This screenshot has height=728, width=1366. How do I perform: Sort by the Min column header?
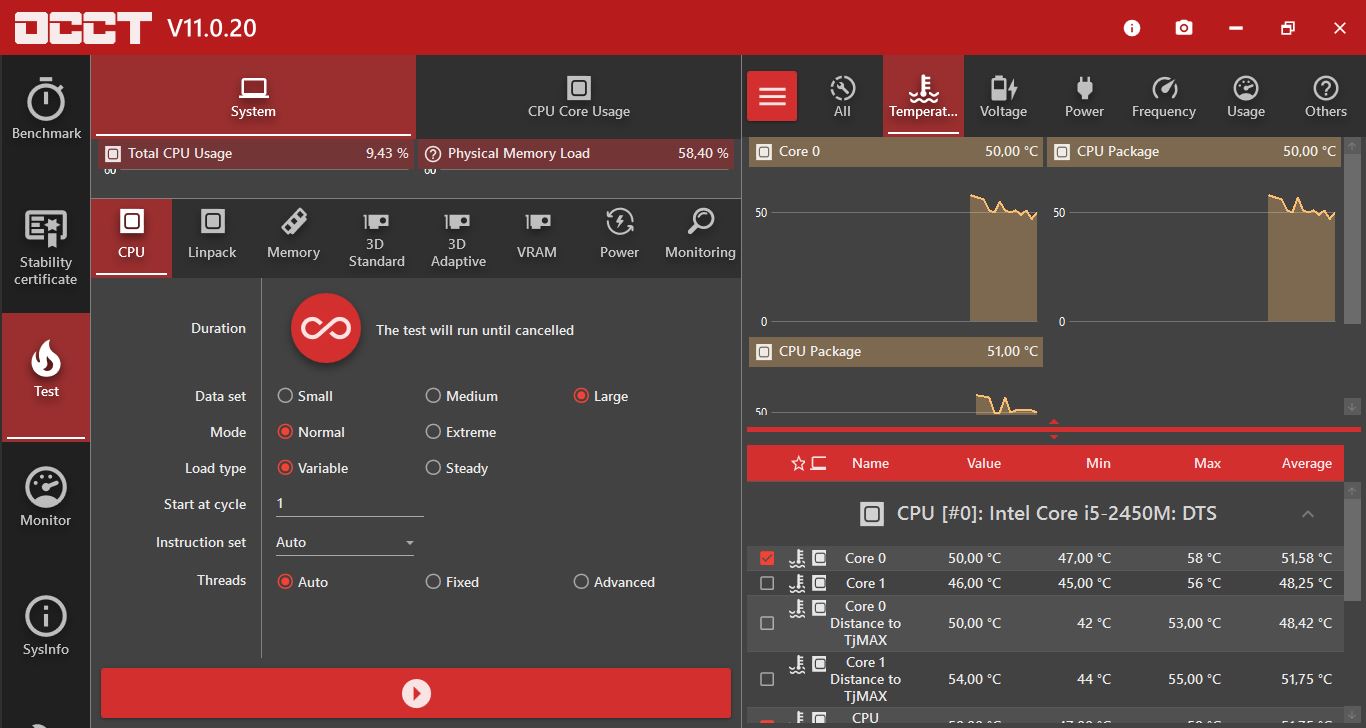(1098, 463)
